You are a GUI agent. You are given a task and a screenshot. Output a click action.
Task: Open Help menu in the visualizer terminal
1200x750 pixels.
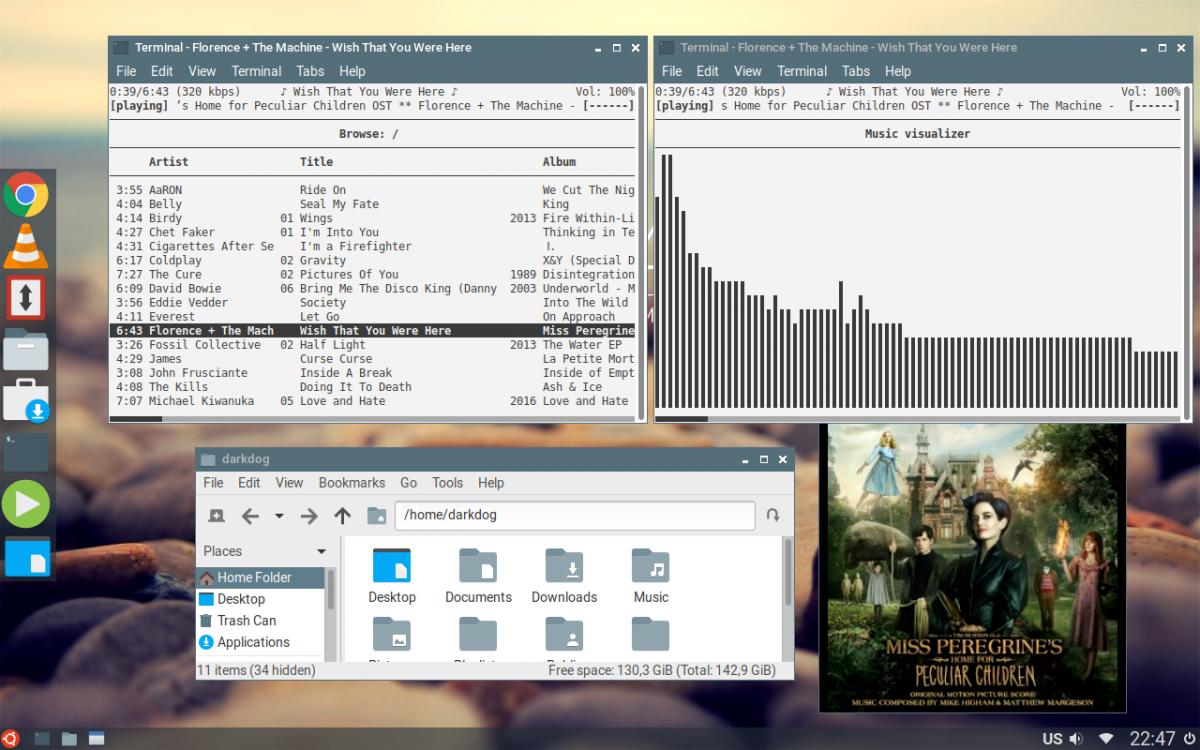tap(898, 71)
